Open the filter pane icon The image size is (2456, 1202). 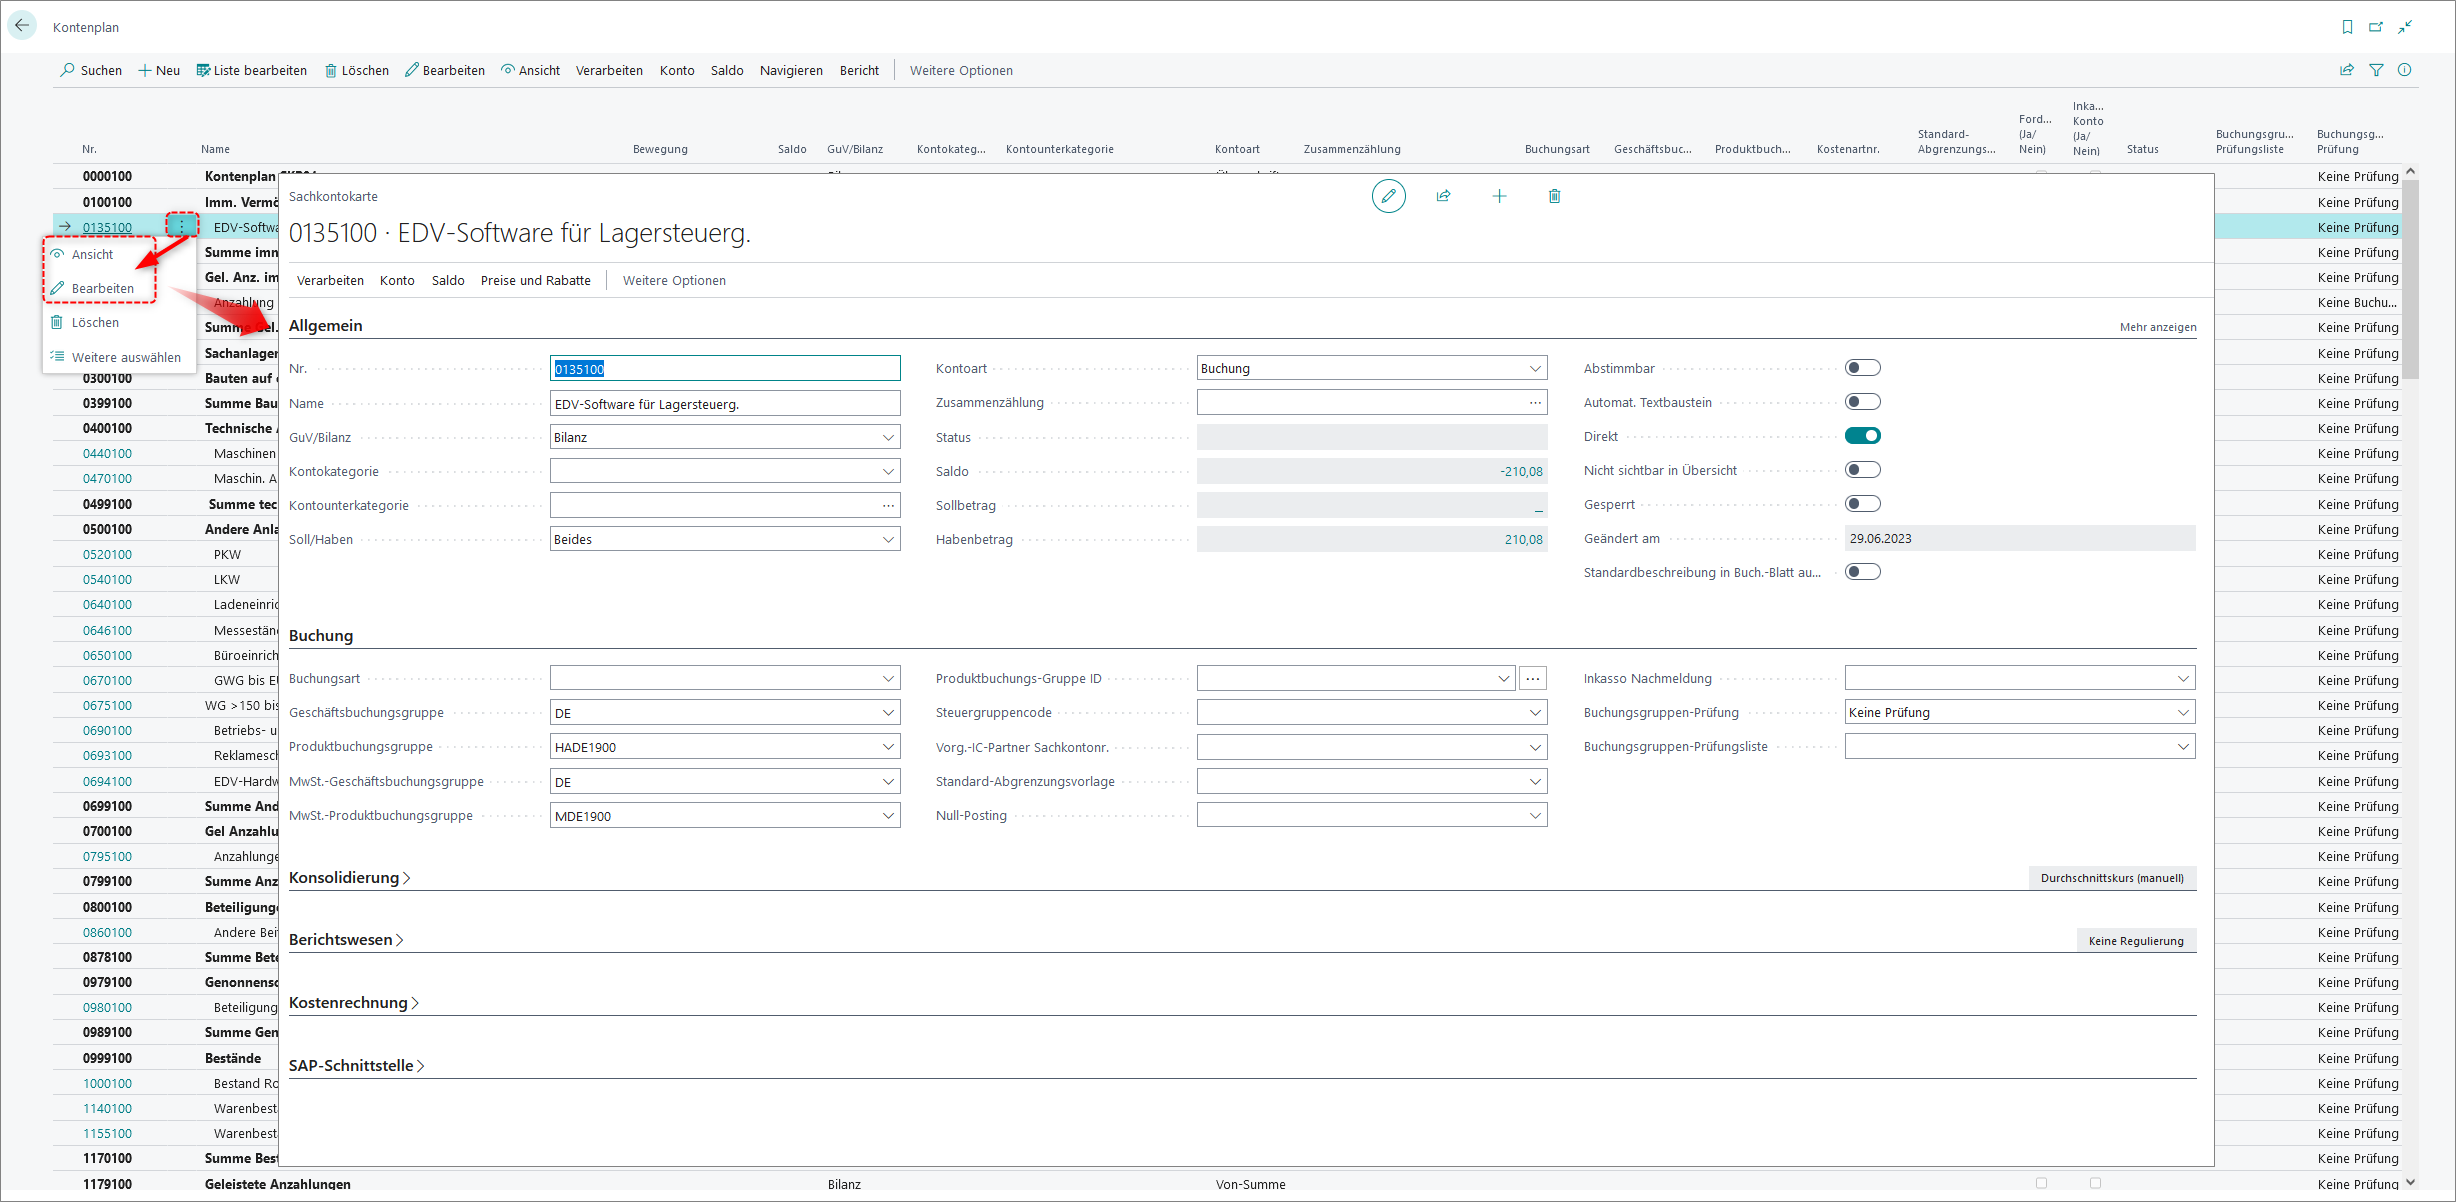click(x=2376, y=70)
